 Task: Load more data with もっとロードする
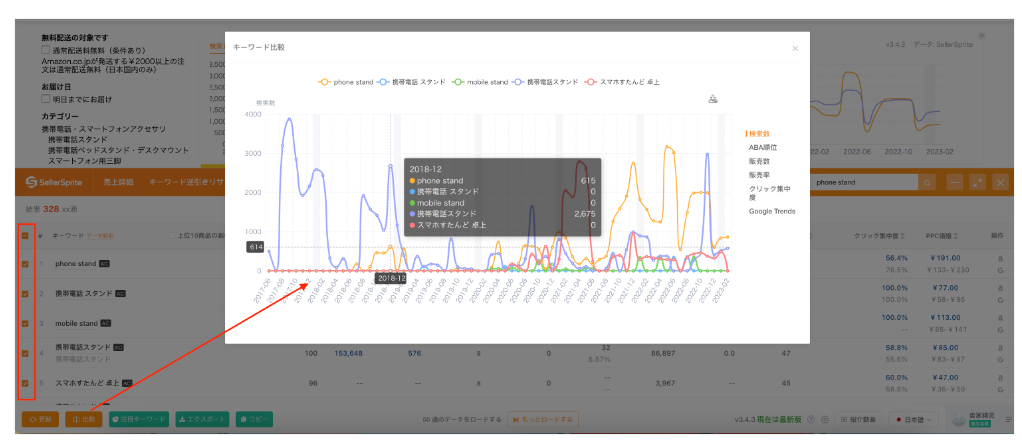click(541, 420)
